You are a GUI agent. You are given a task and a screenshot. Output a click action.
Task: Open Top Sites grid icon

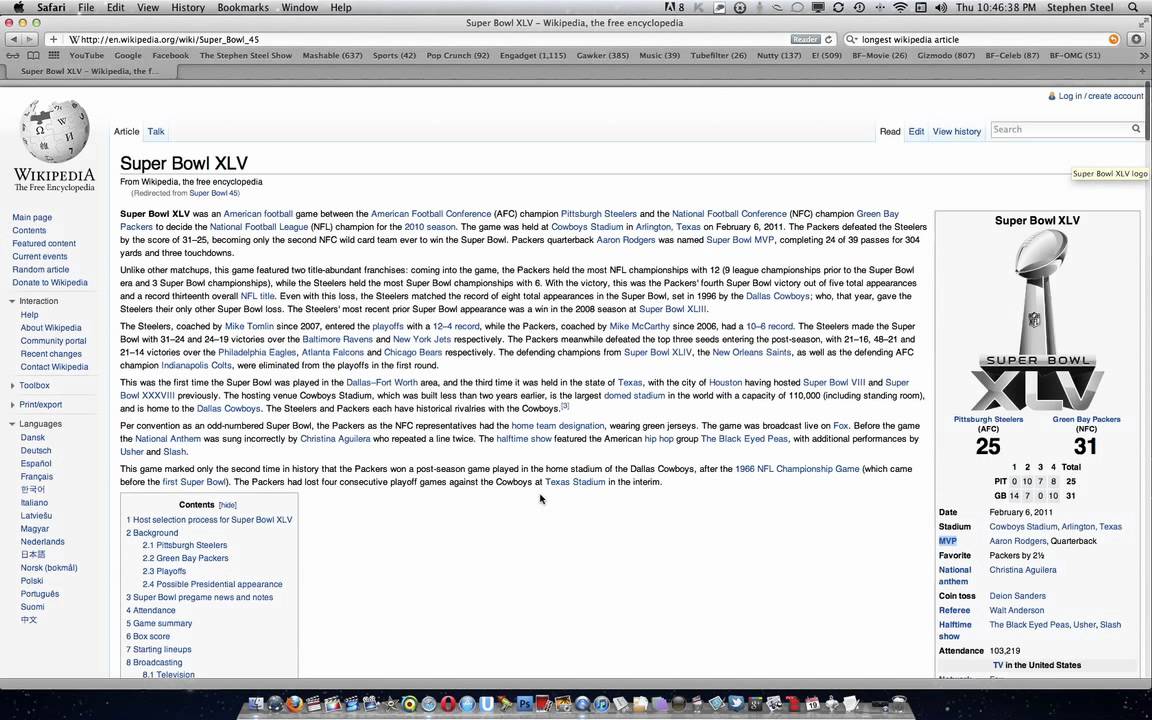(54, 55)
